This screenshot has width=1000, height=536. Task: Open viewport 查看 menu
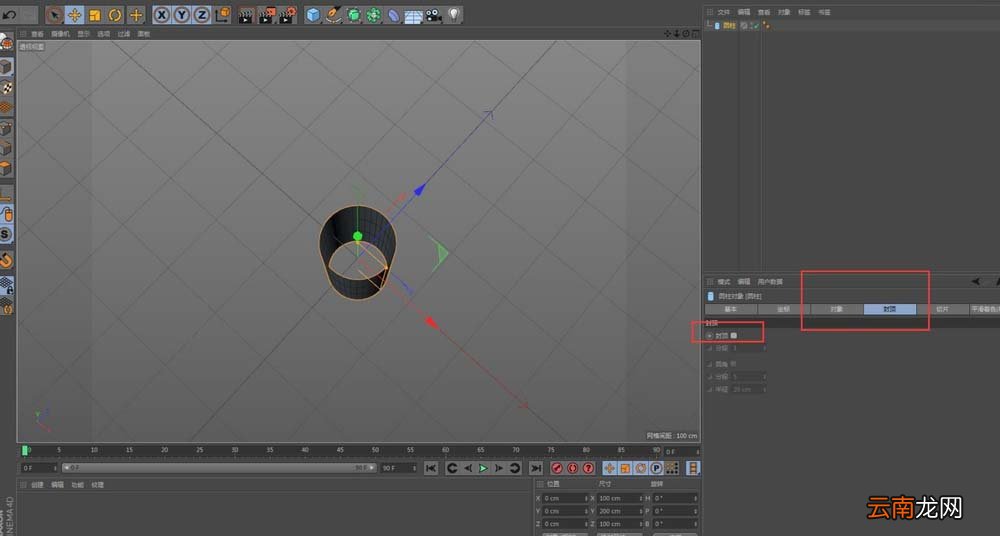tap(38, 34)
